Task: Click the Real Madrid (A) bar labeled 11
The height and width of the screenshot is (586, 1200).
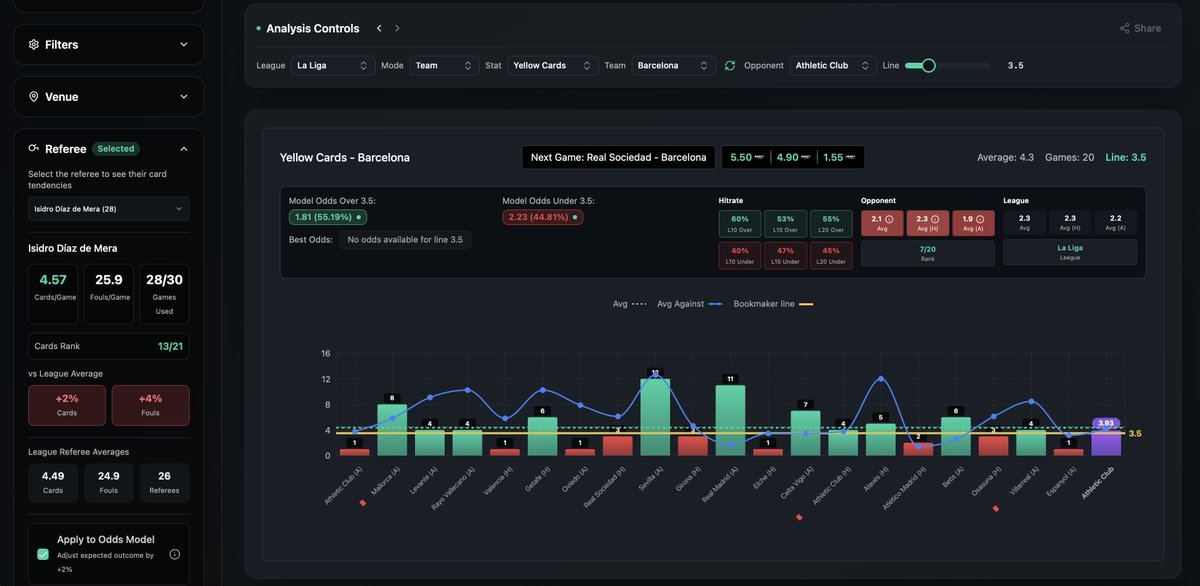Action: (730, 421)
